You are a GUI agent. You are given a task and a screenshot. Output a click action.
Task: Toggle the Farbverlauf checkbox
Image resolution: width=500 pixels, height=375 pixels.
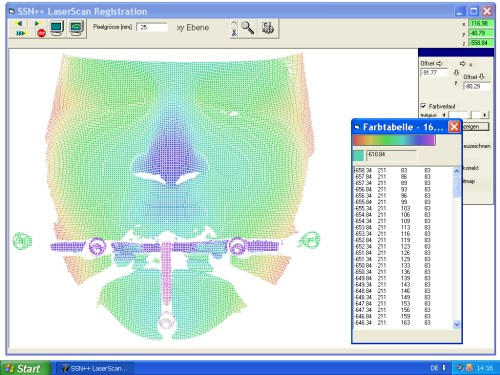coord(423,106)
